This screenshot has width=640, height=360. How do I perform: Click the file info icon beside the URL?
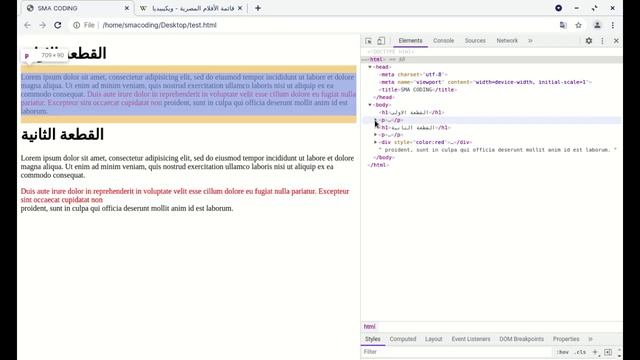pyautogui.click(x=76, y=25)
